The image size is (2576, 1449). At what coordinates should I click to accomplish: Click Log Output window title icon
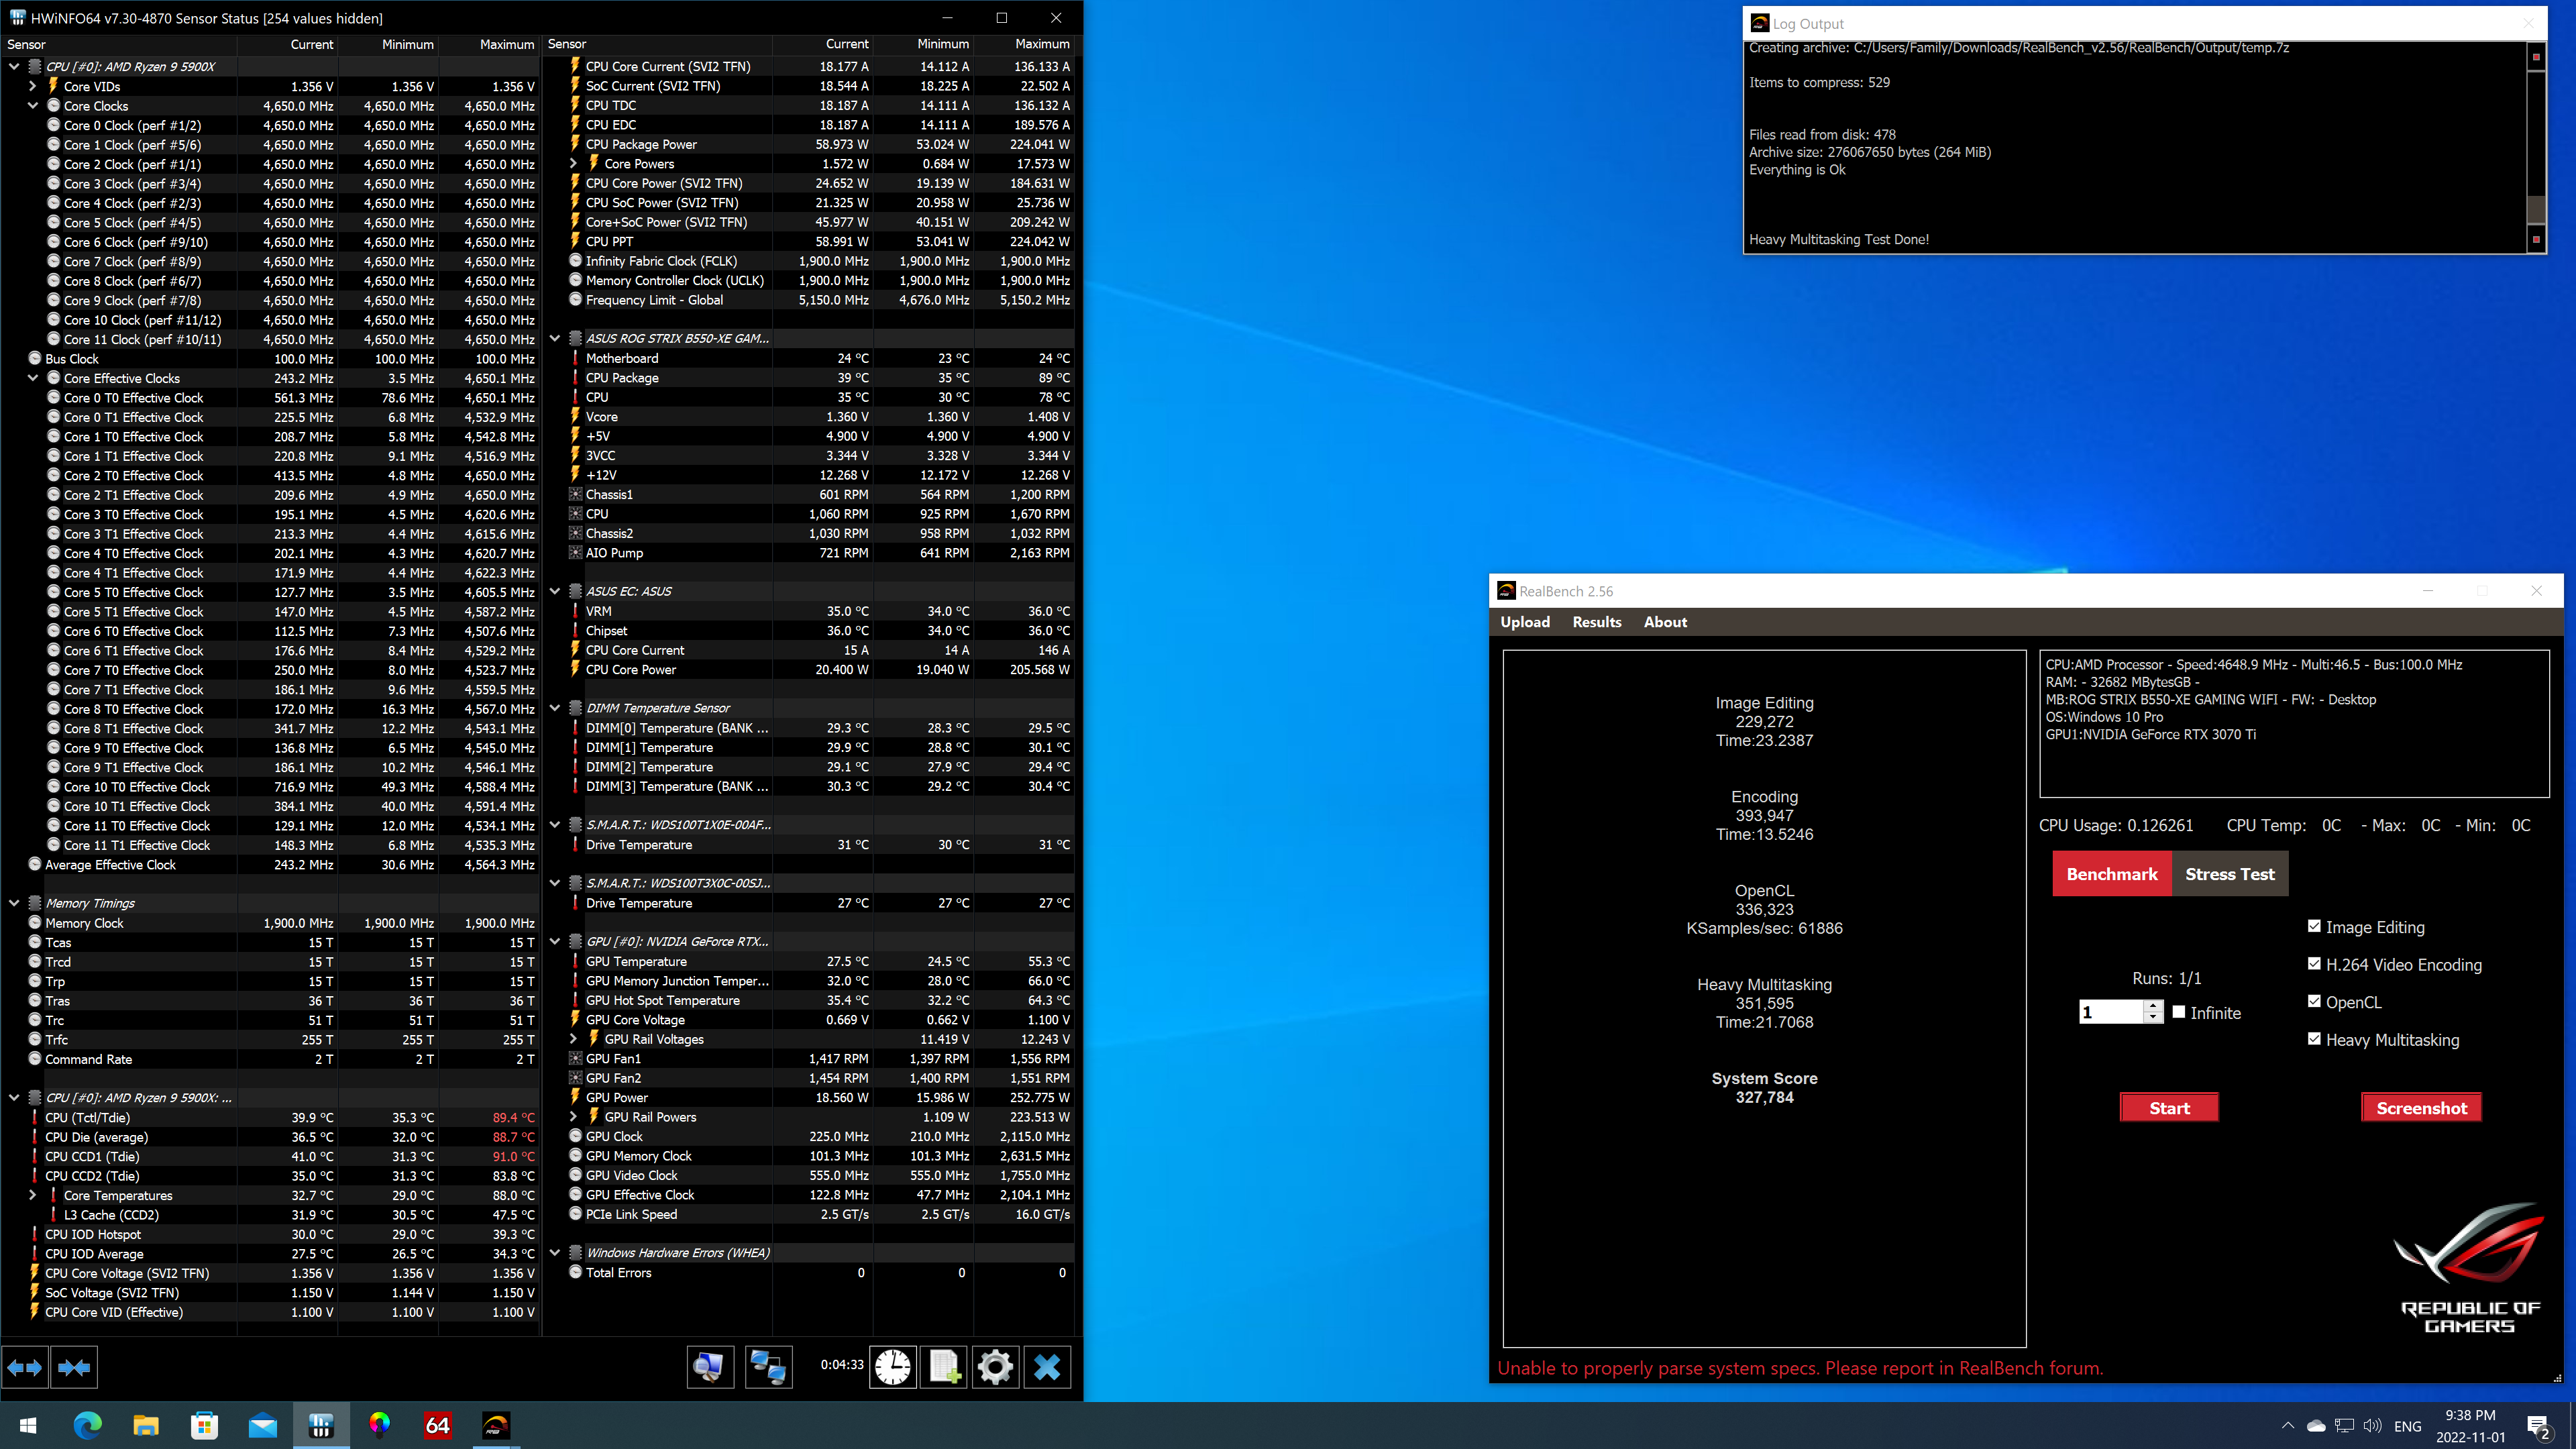pyautogui.click(x=1760, y=23)
